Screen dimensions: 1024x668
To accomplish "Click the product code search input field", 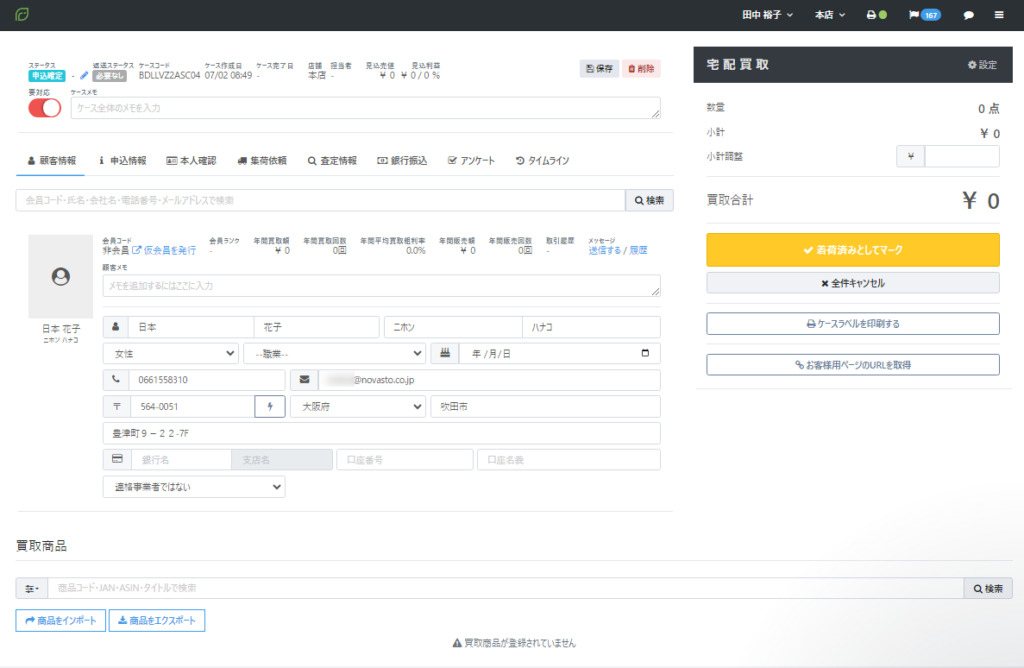I will tap(506, 588).
